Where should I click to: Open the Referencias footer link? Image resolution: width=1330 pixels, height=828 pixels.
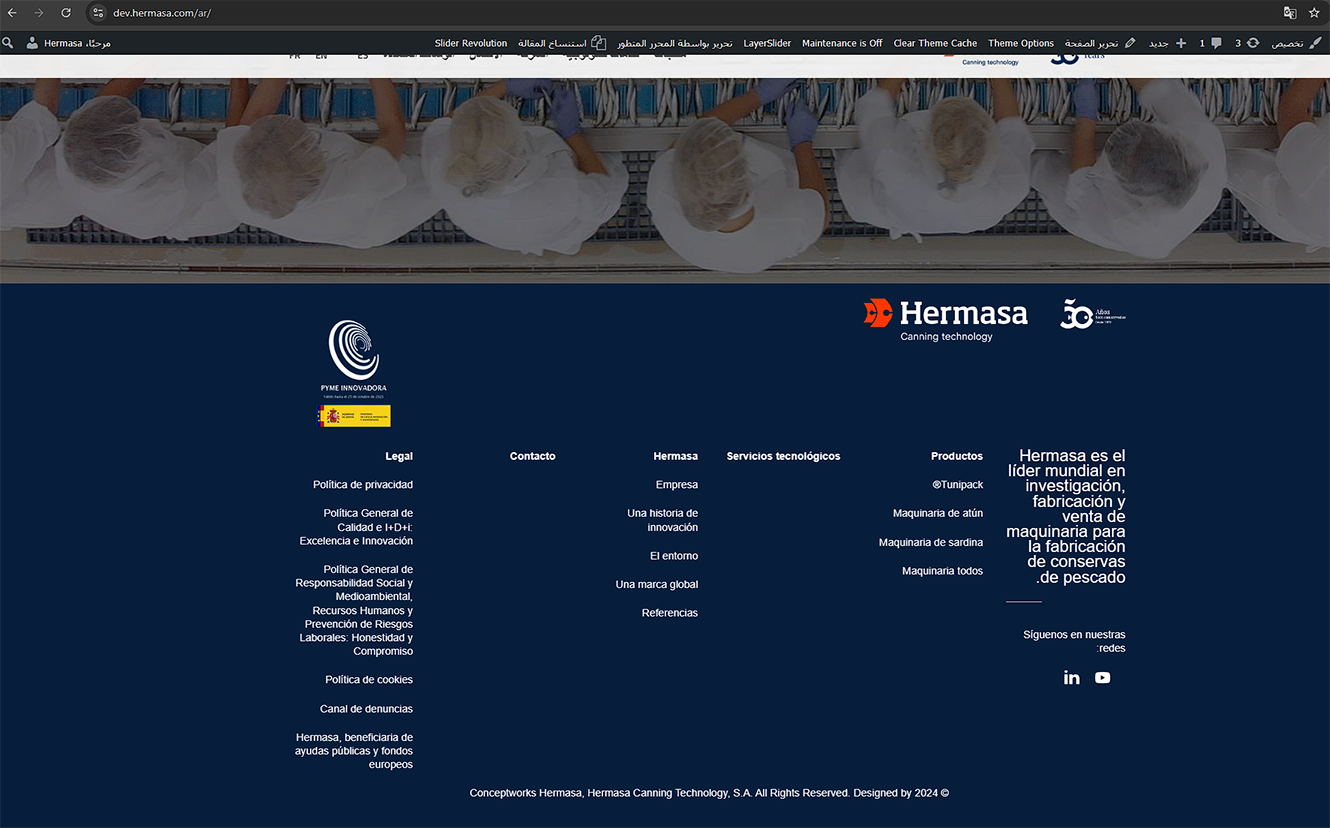click(670, 613)
